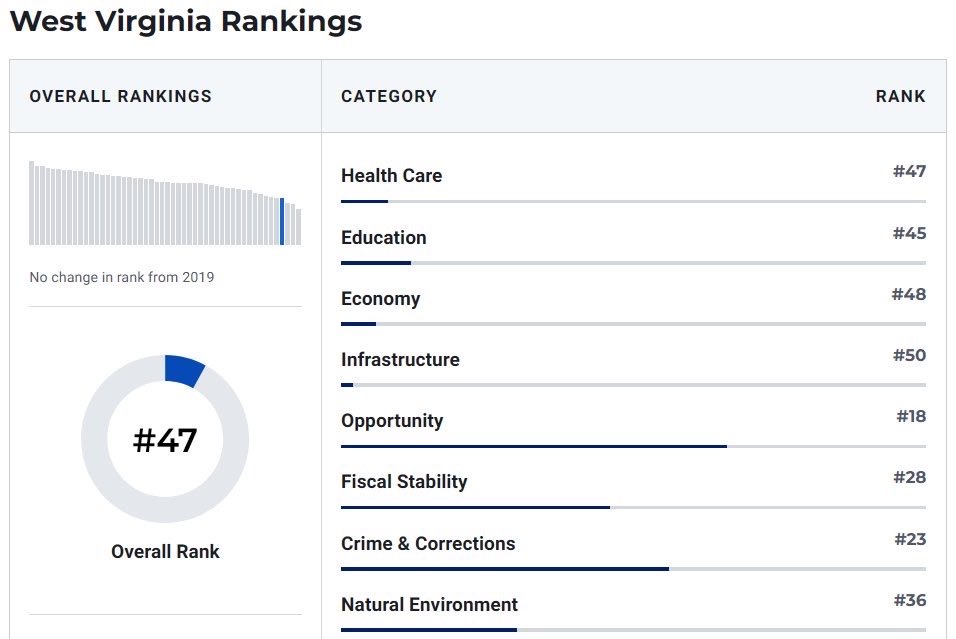Click the Opportunity category label
Screen dimensions: 956x639
click(x=391, y=421)
